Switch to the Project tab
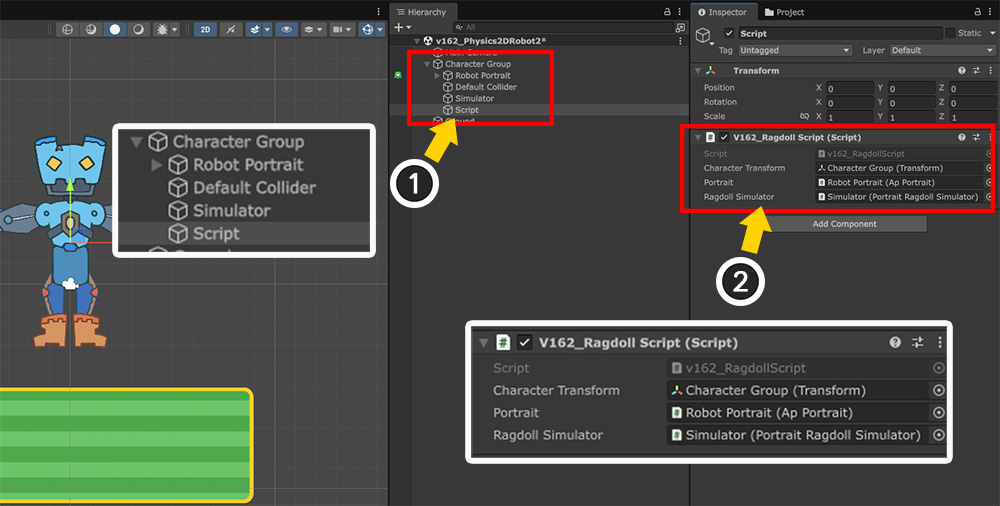Viewport: 1000px width, 506px height. (x=783, y=12)
